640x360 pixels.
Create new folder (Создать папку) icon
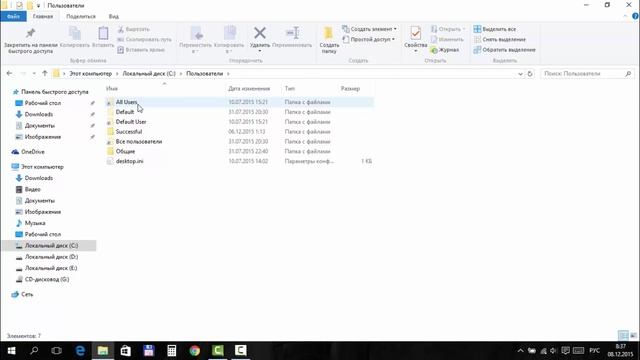pos(328,33)
